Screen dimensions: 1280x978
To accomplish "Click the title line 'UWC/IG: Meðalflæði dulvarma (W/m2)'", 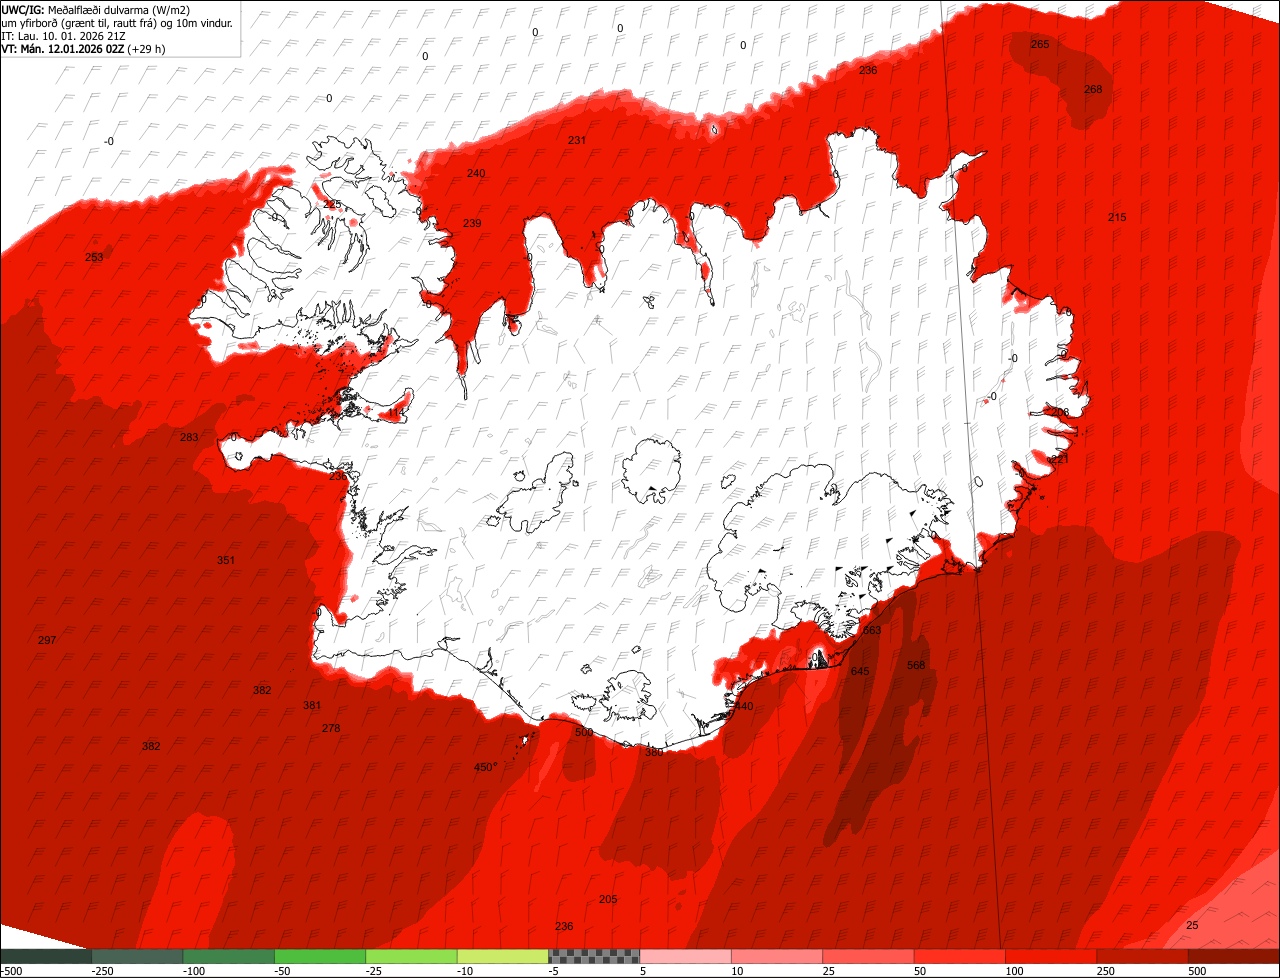I will tap(96, 9).
